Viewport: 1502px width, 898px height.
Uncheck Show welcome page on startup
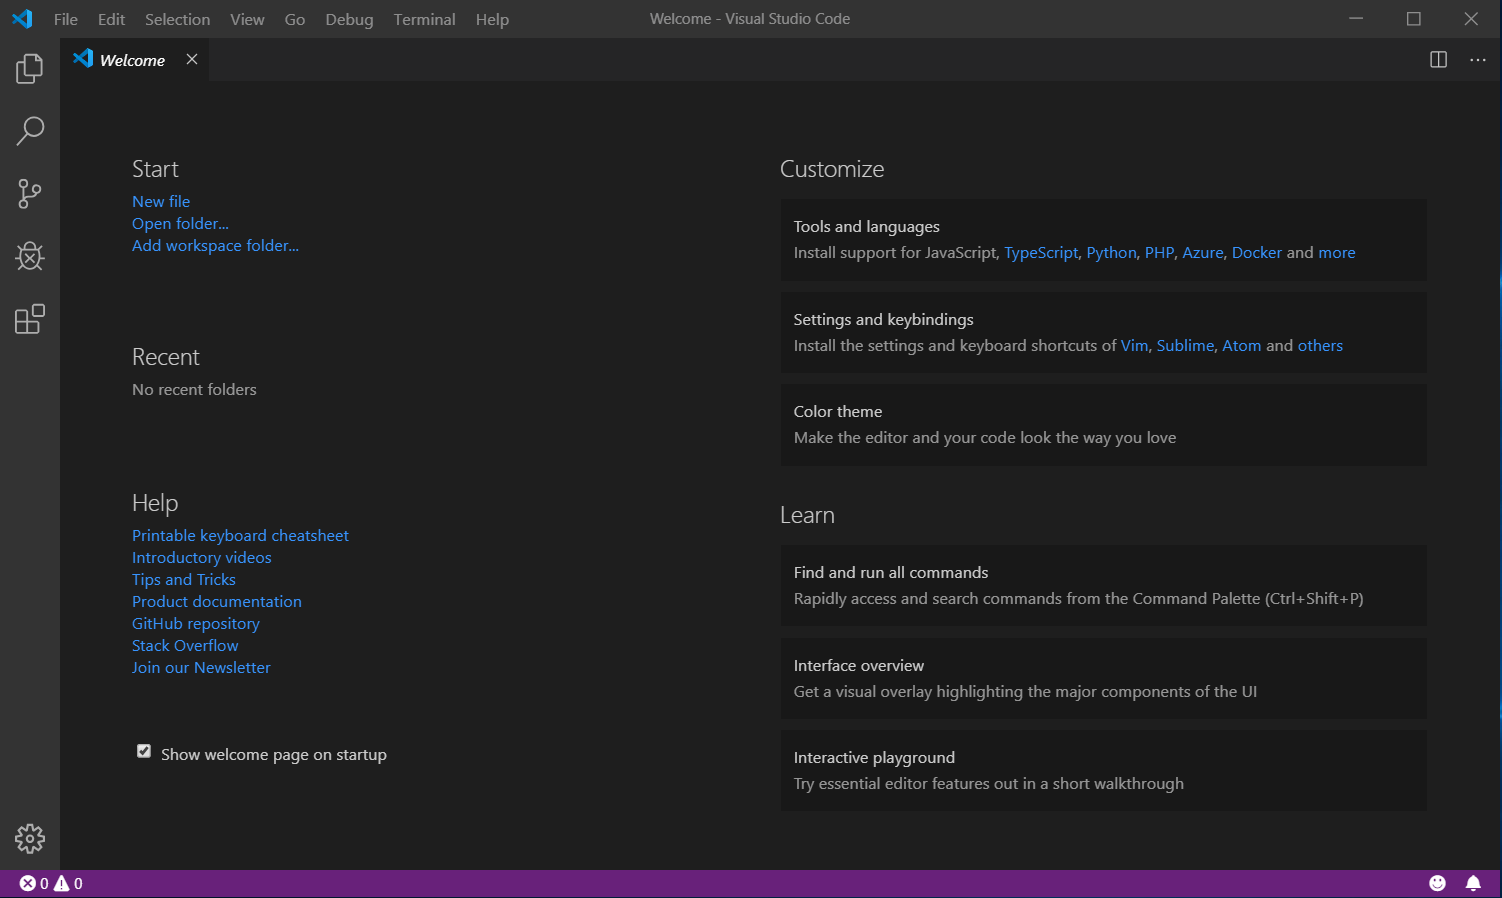click(x=144, y=751)
